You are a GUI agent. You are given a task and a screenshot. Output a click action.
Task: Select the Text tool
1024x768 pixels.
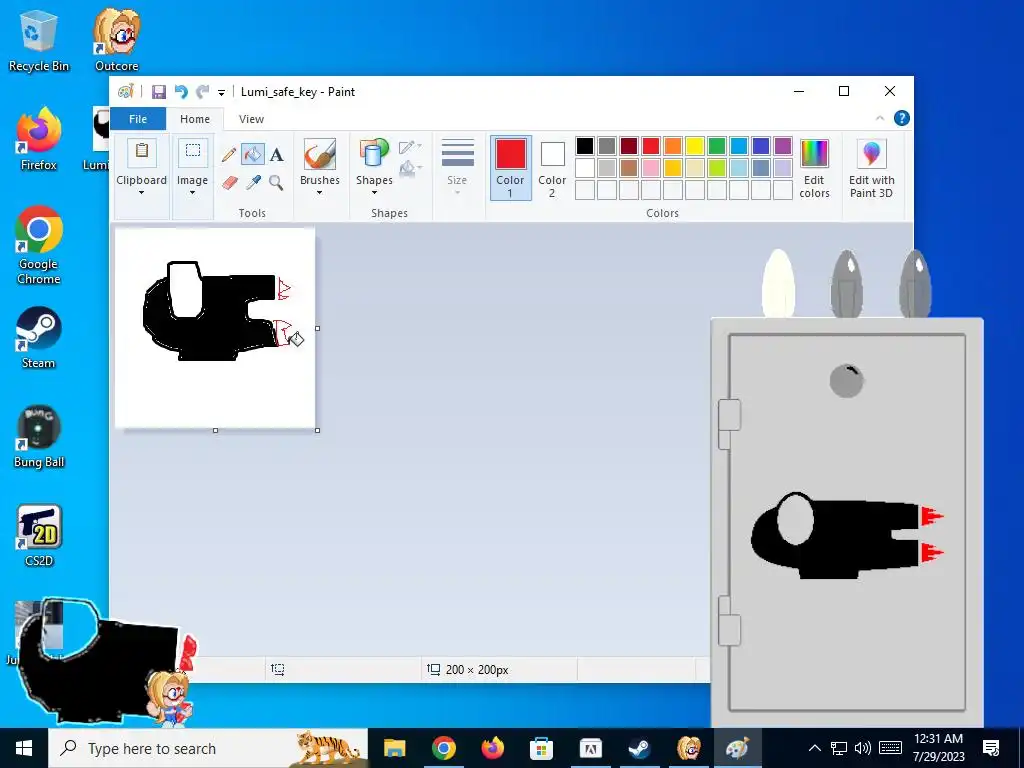(277, 155)
